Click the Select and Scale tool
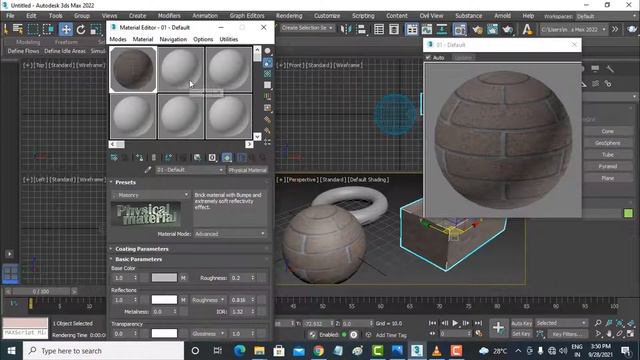The height and width of the screenshot is (360, 640). pos(96,29)
